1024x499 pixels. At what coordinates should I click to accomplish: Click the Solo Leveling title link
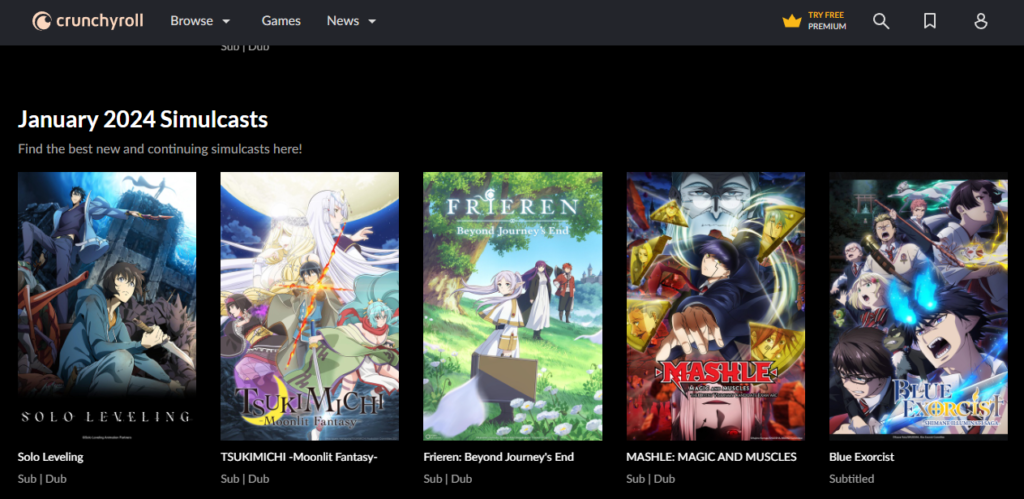[50, 457]
